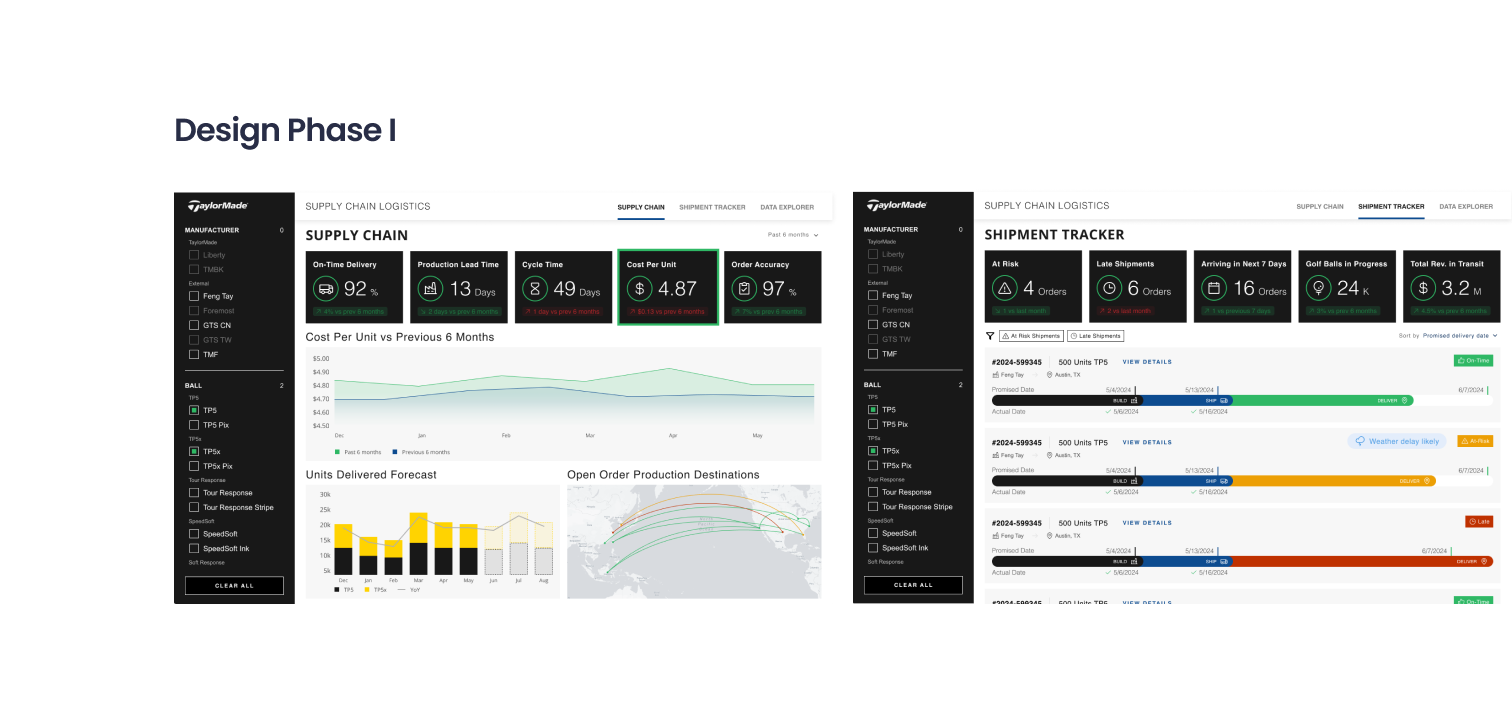Open the Data Explorer tab on the Supply Chain screen
This screenshot has height=709, width=1512.
coord(787,207)
